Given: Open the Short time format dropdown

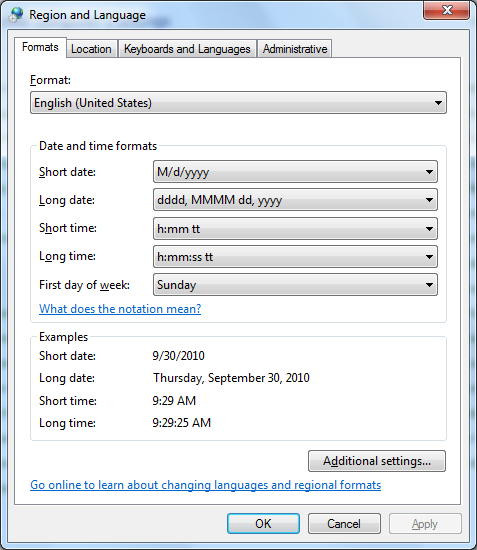Looking at the screenshot, I should click(x=295, y=229).
